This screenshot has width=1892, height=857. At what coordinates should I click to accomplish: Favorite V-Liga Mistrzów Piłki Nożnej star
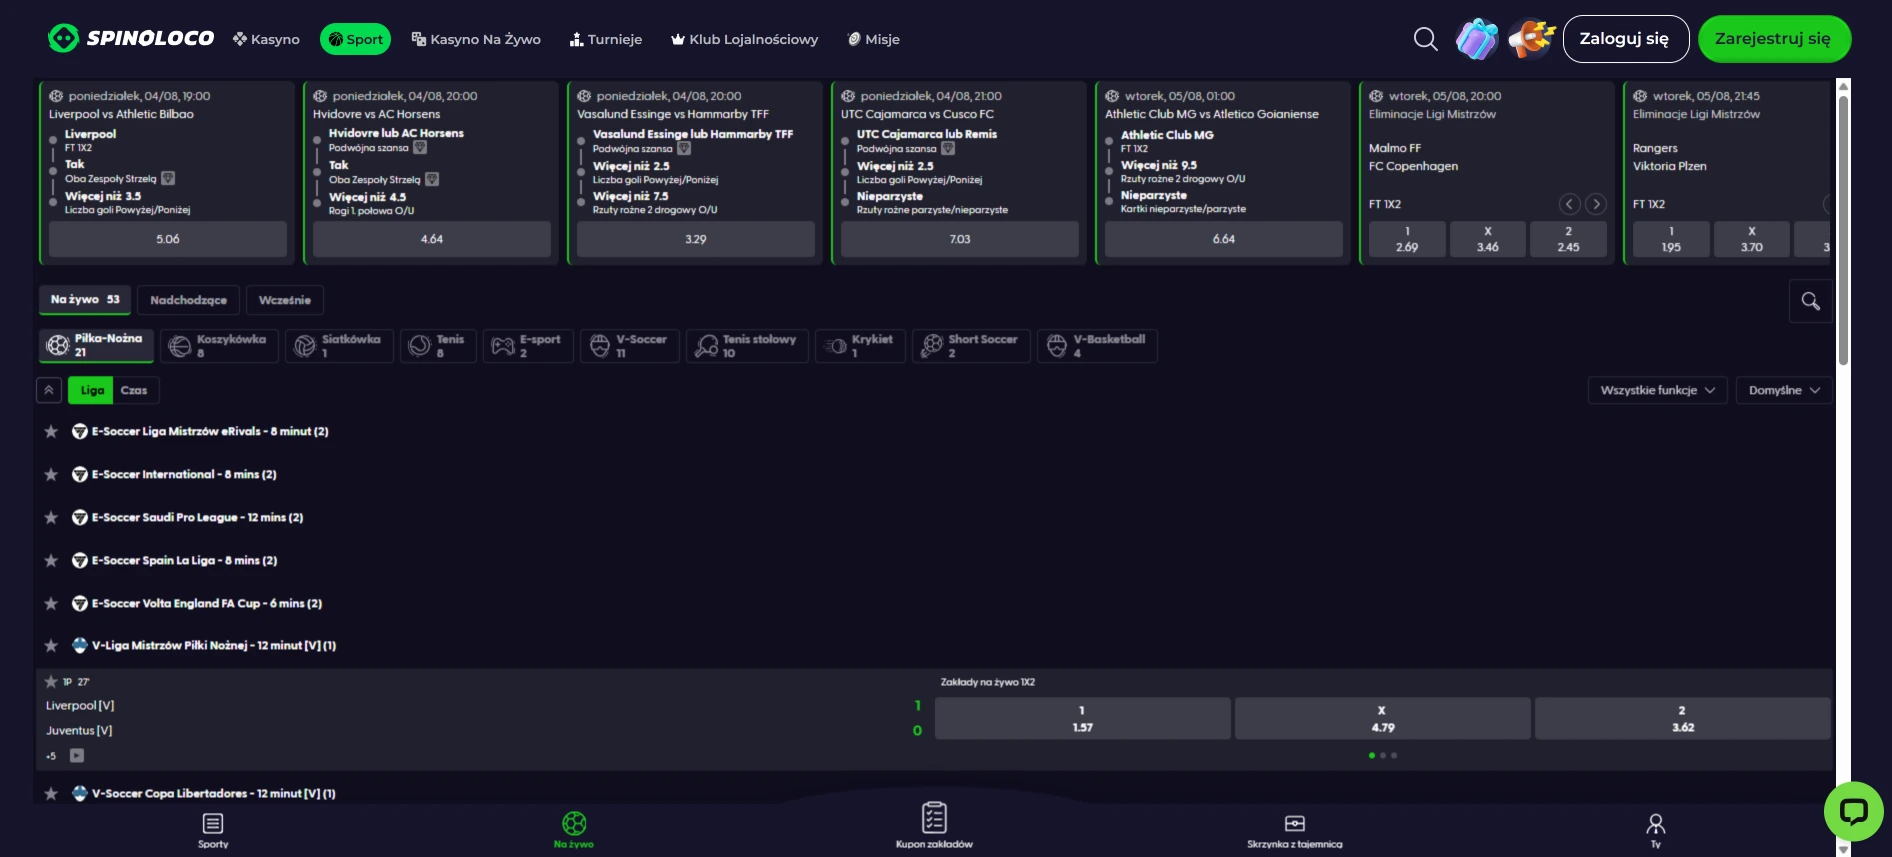[51, 645]
